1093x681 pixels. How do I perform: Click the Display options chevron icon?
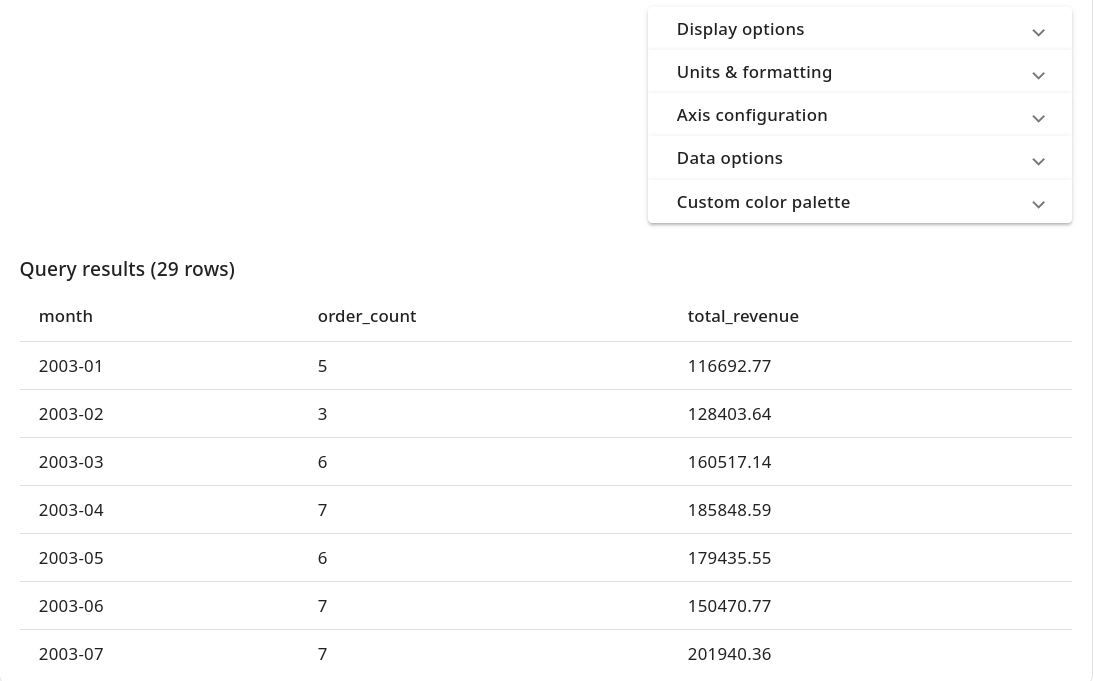click(1038, 32)
